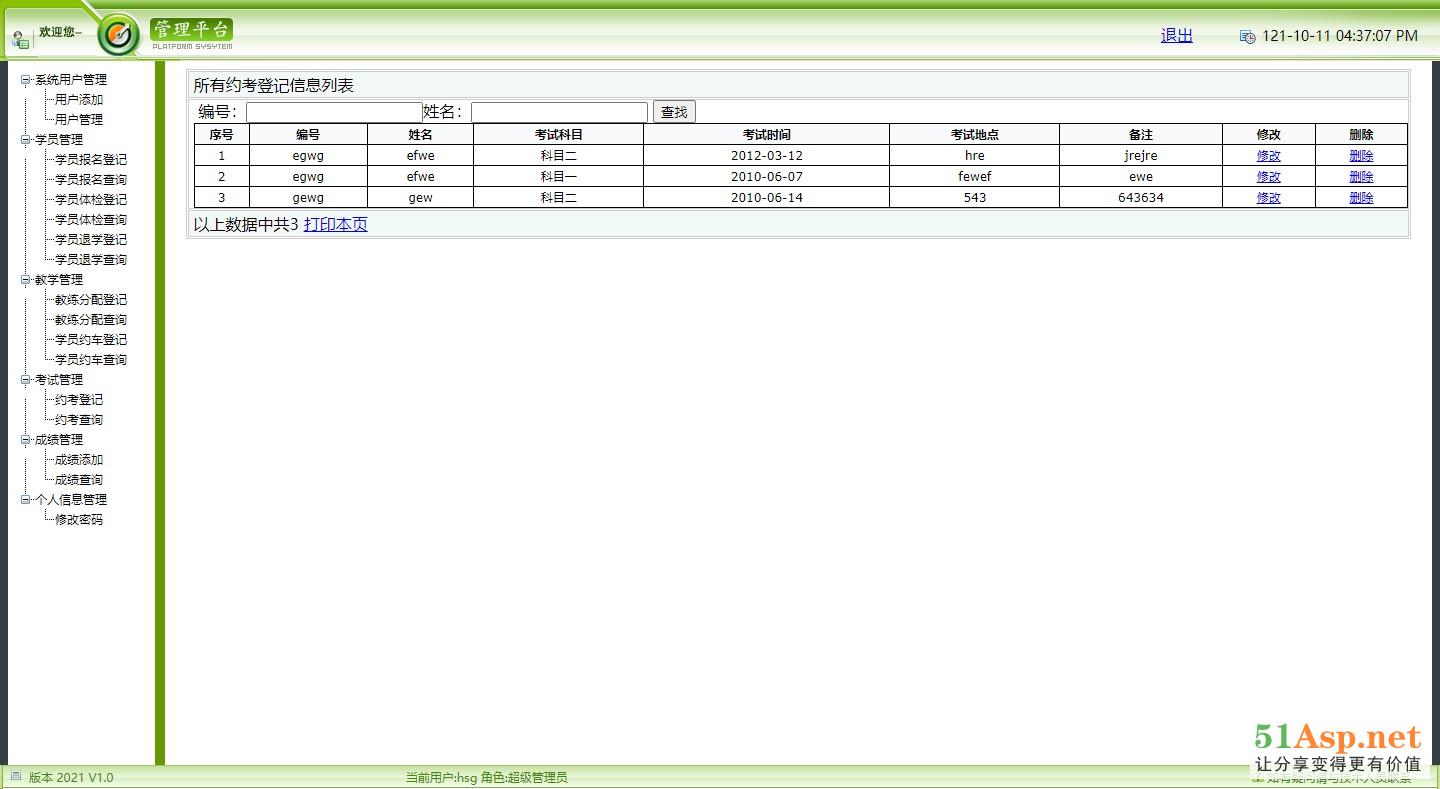Click 修改 for the 2012-03-12 exam row
Viewport: 1440px width, 789px height.
1268,156
